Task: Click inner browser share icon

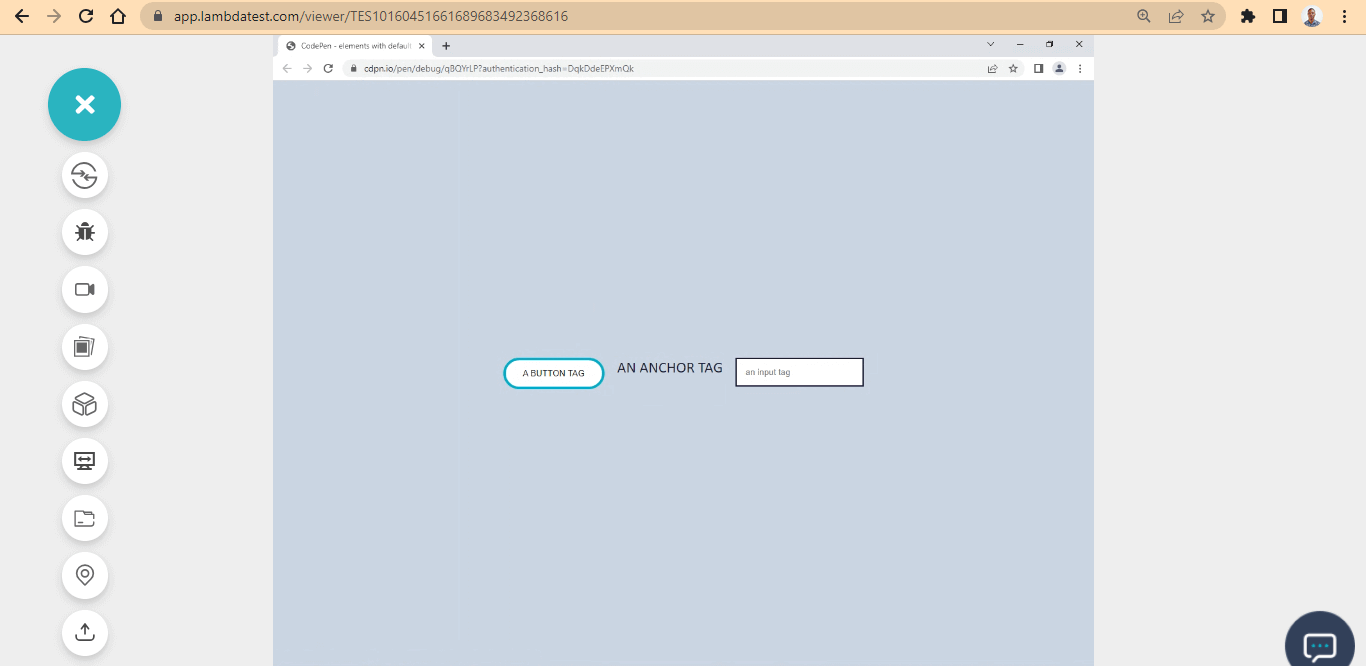Action: [992, 68]
